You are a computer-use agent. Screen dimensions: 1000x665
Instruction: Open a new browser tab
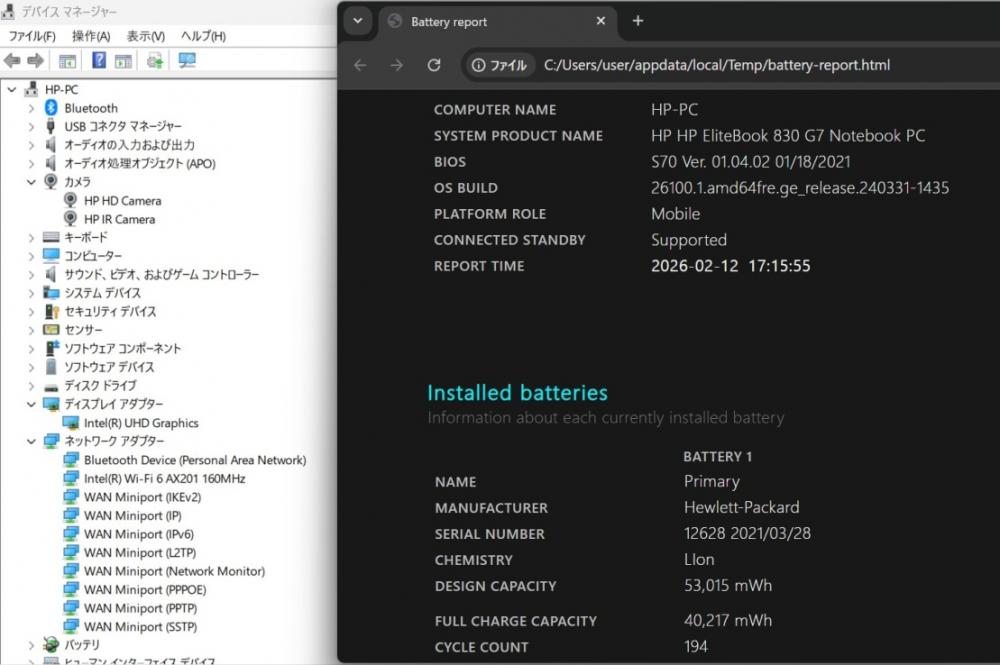pos(638,21)
